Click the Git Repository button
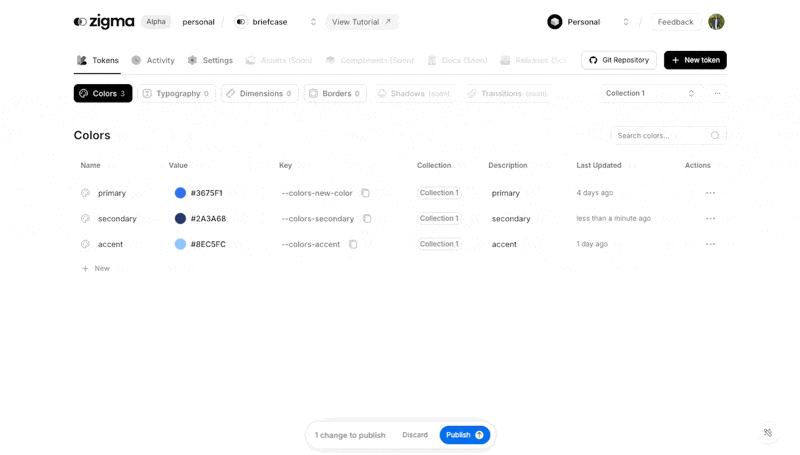Image resolution: width=800 pixels, height=455 pixels. click(618, 60)
